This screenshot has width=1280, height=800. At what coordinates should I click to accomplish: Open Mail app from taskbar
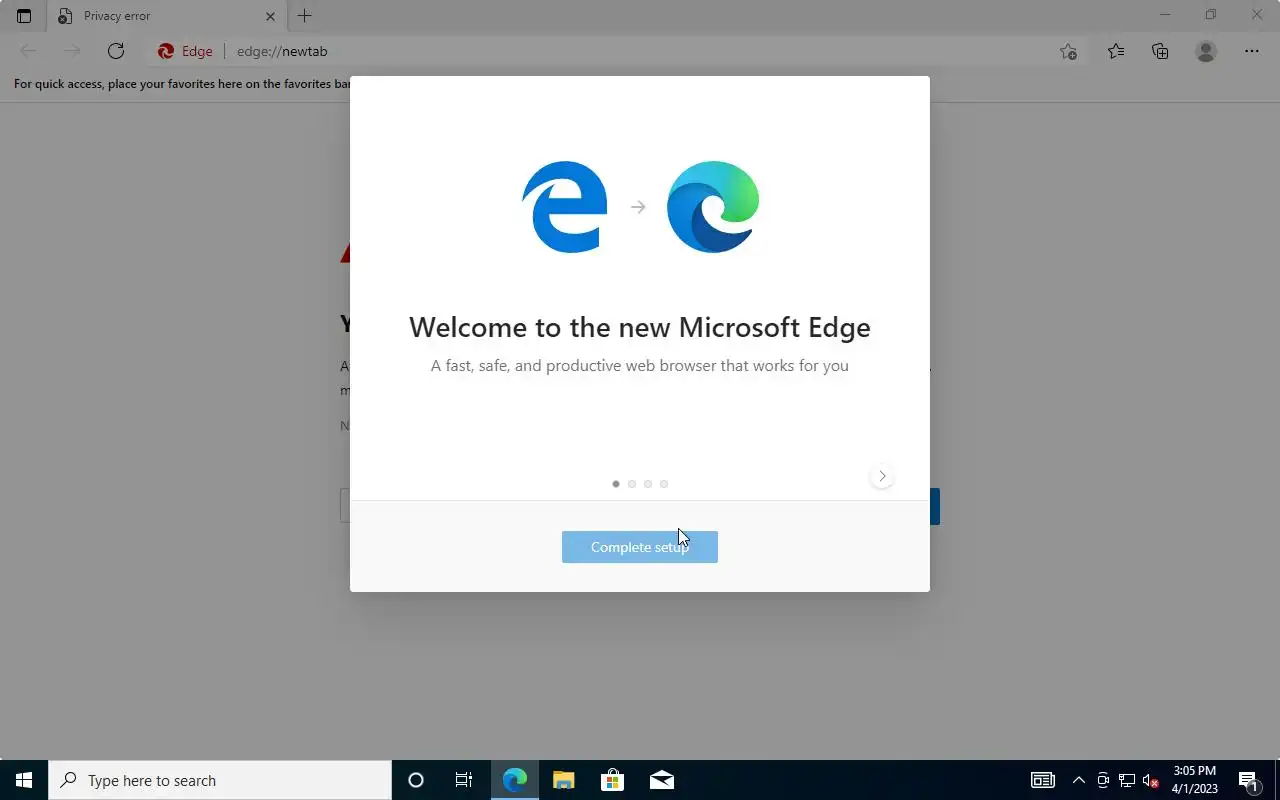click(x=661, y=780)
